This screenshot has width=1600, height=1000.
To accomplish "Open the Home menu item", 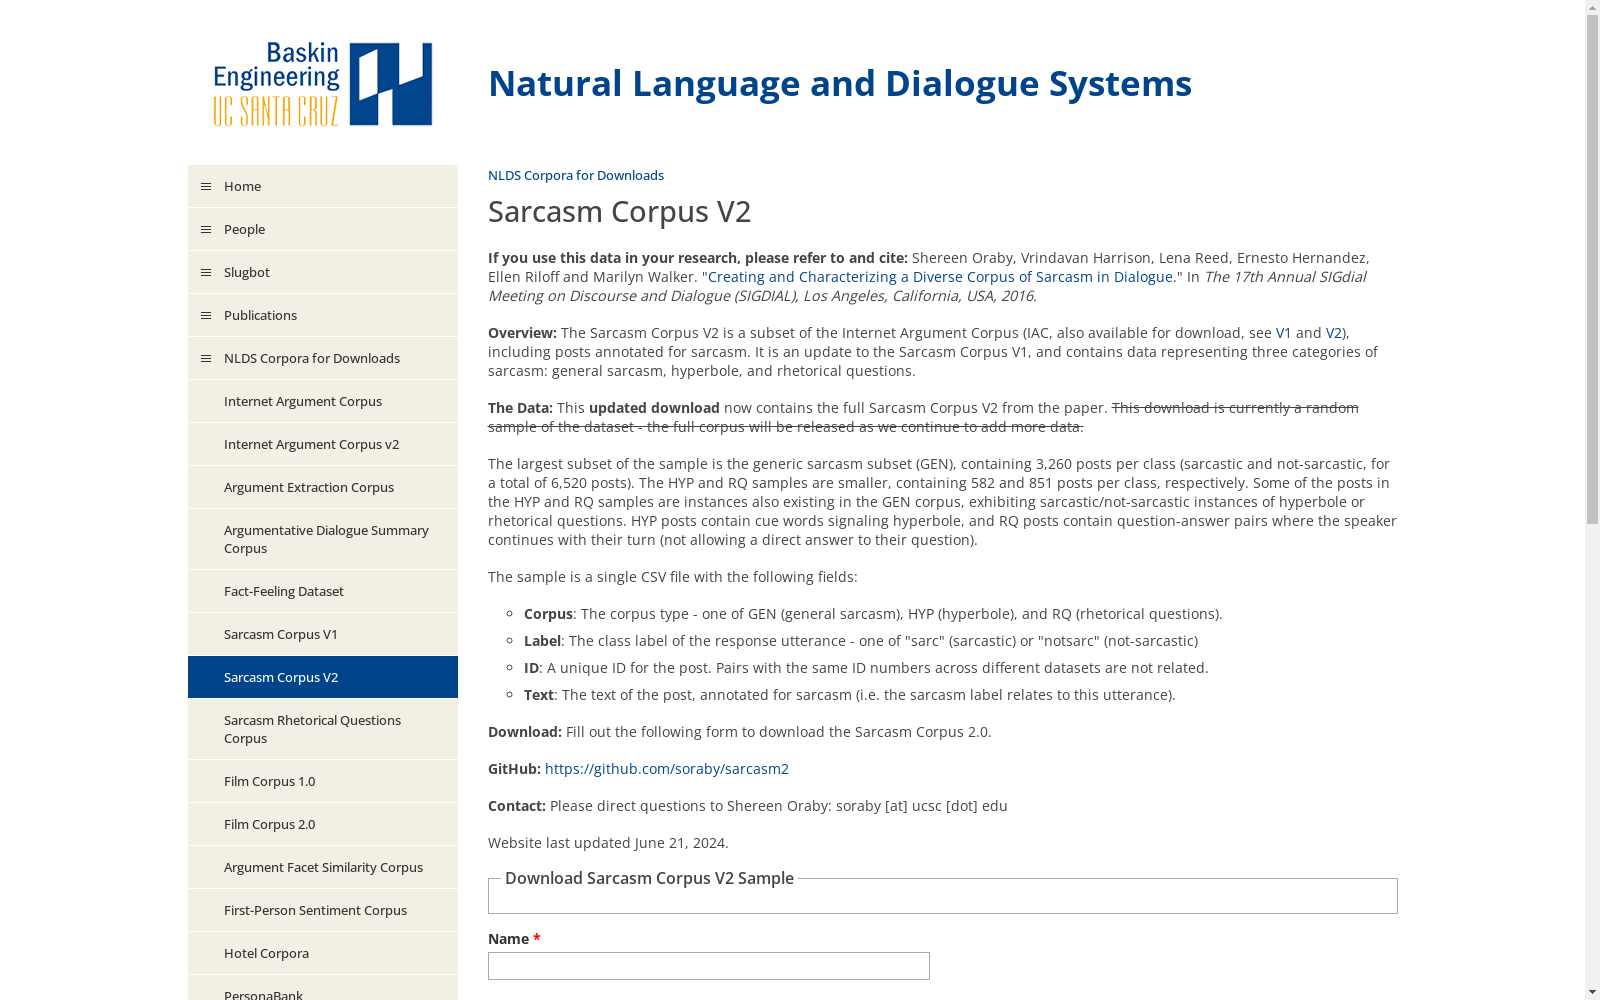I will point(323,186).
